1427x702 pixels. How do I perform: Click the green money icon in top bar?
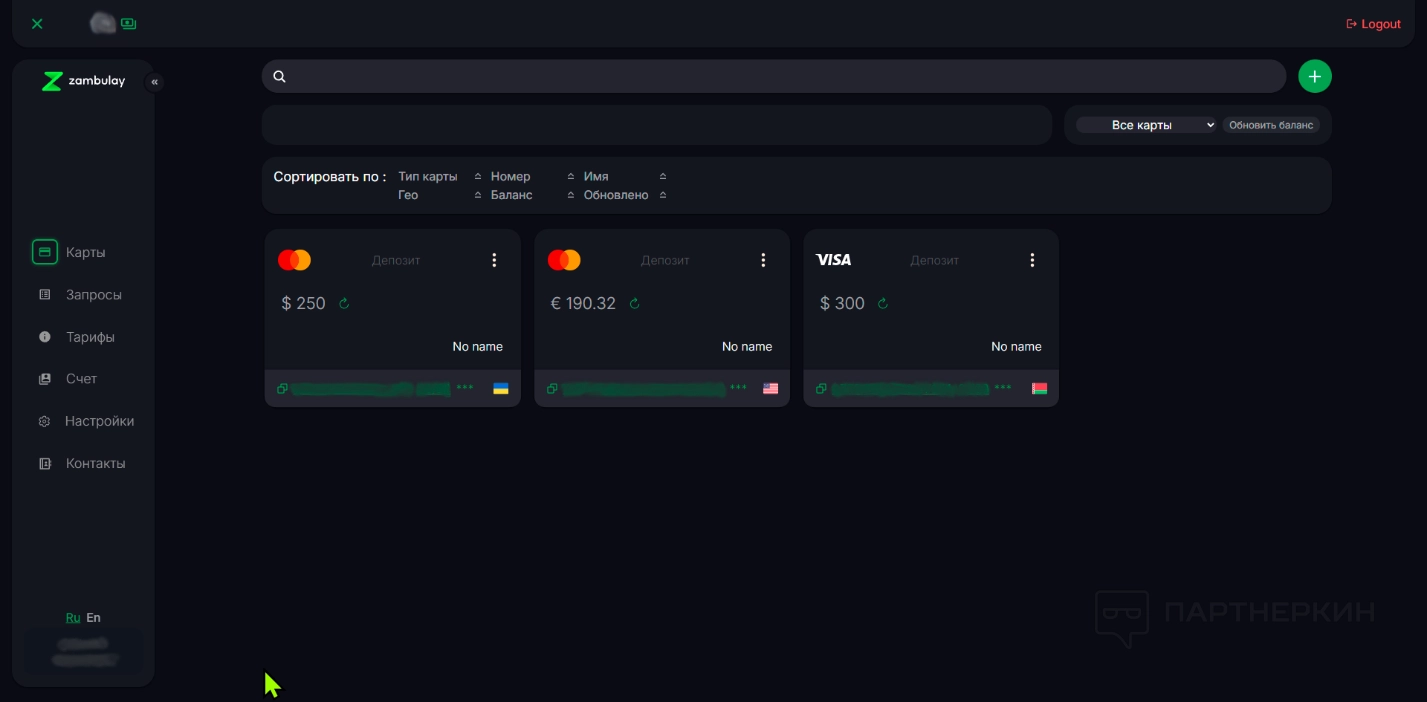click(128, 23)
